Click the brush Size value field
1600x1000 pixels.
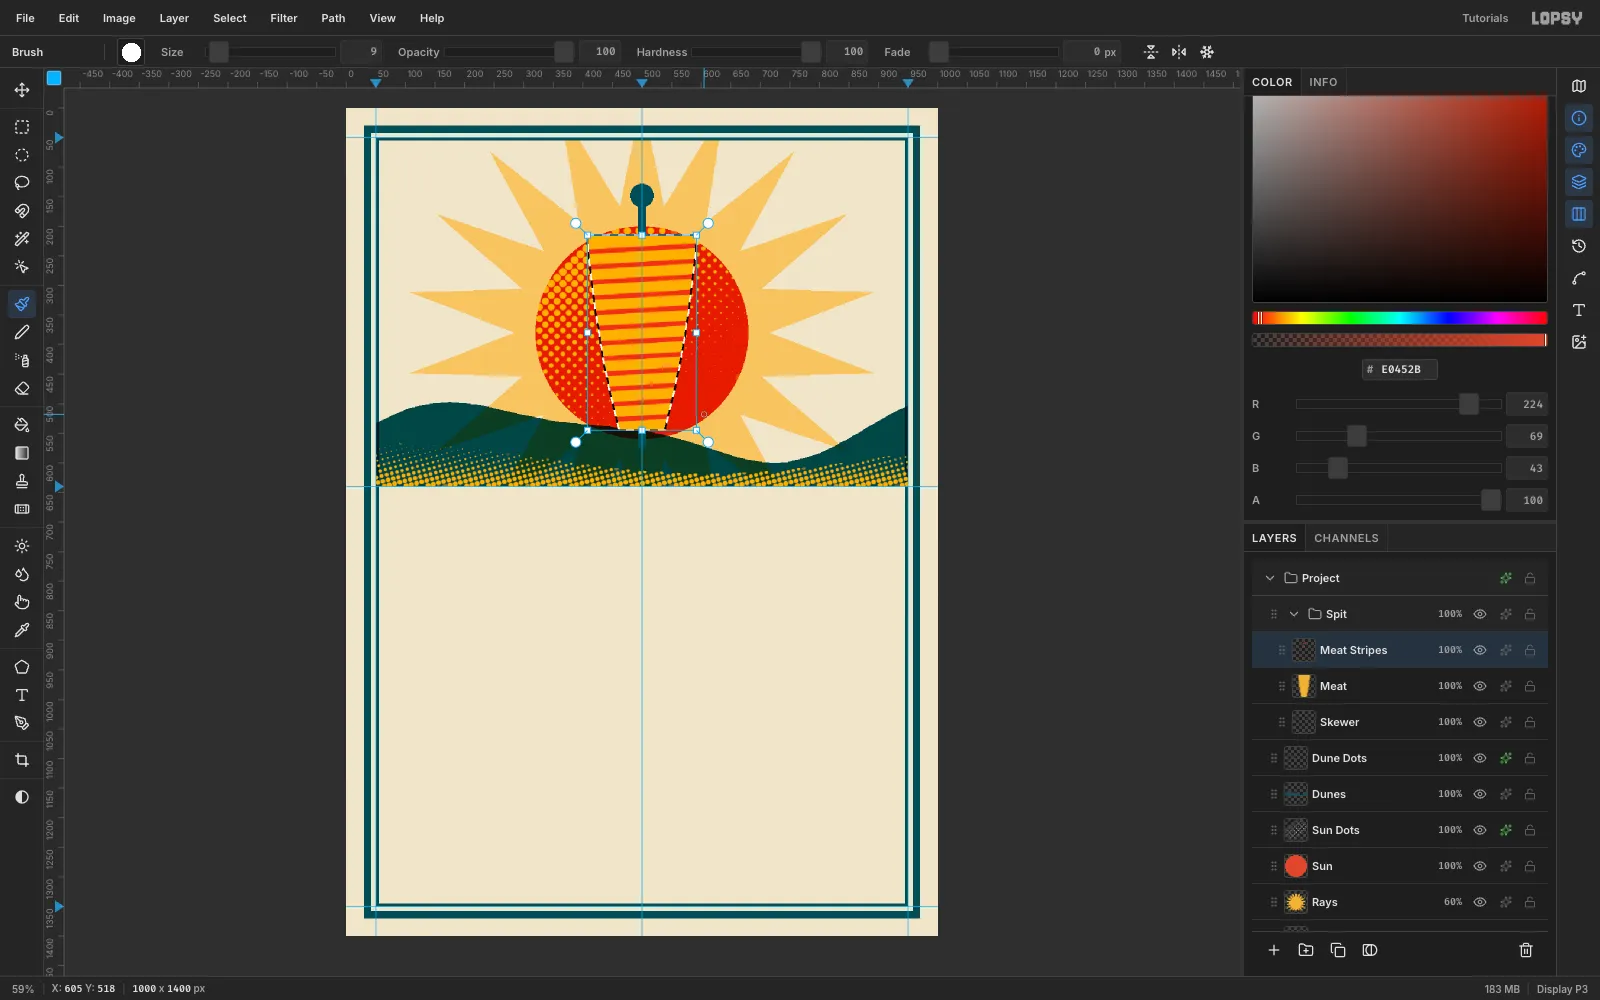pos(361,52)
